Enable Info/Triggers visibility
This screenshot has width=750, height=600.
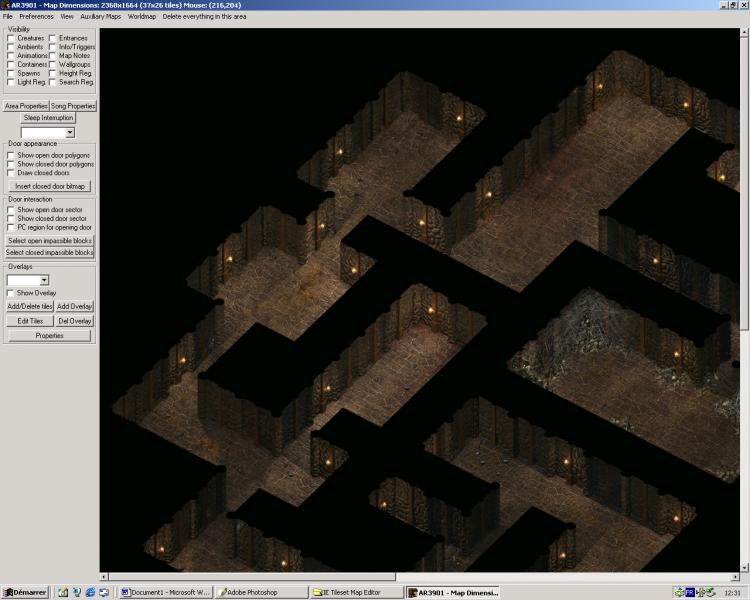(52, 47)
